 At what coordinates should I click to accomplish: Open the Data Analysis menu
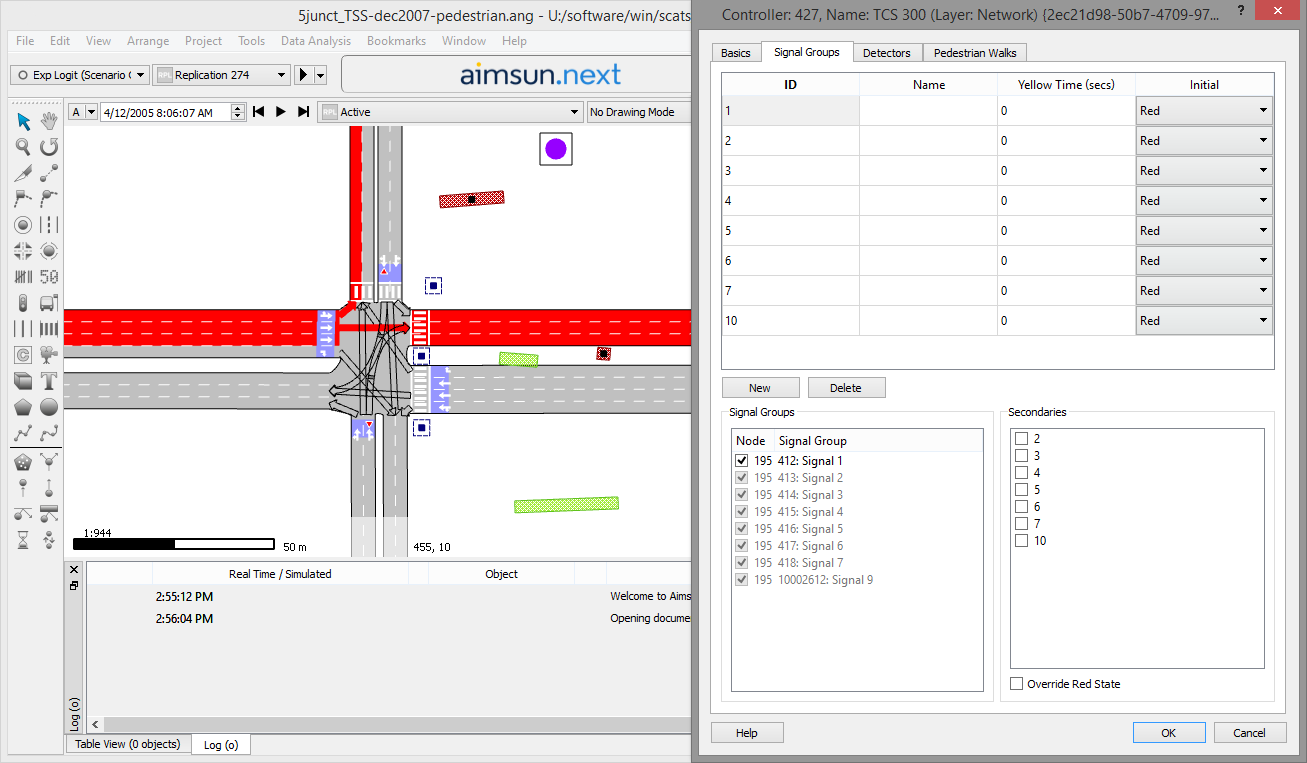coord(315,41)
